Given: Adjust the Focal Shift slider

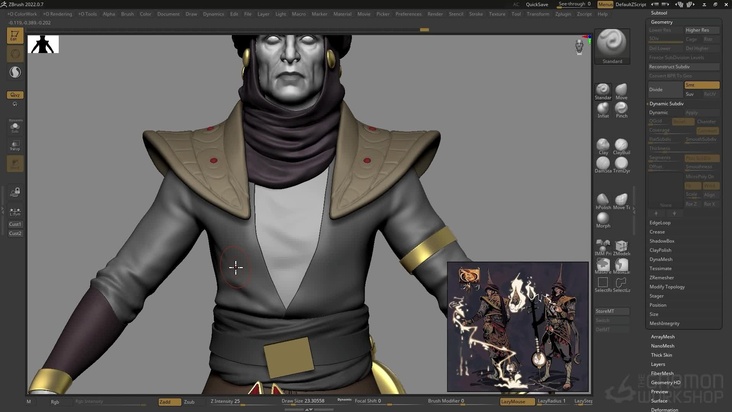Looking at the screenshot, I should tap(380, 401).
